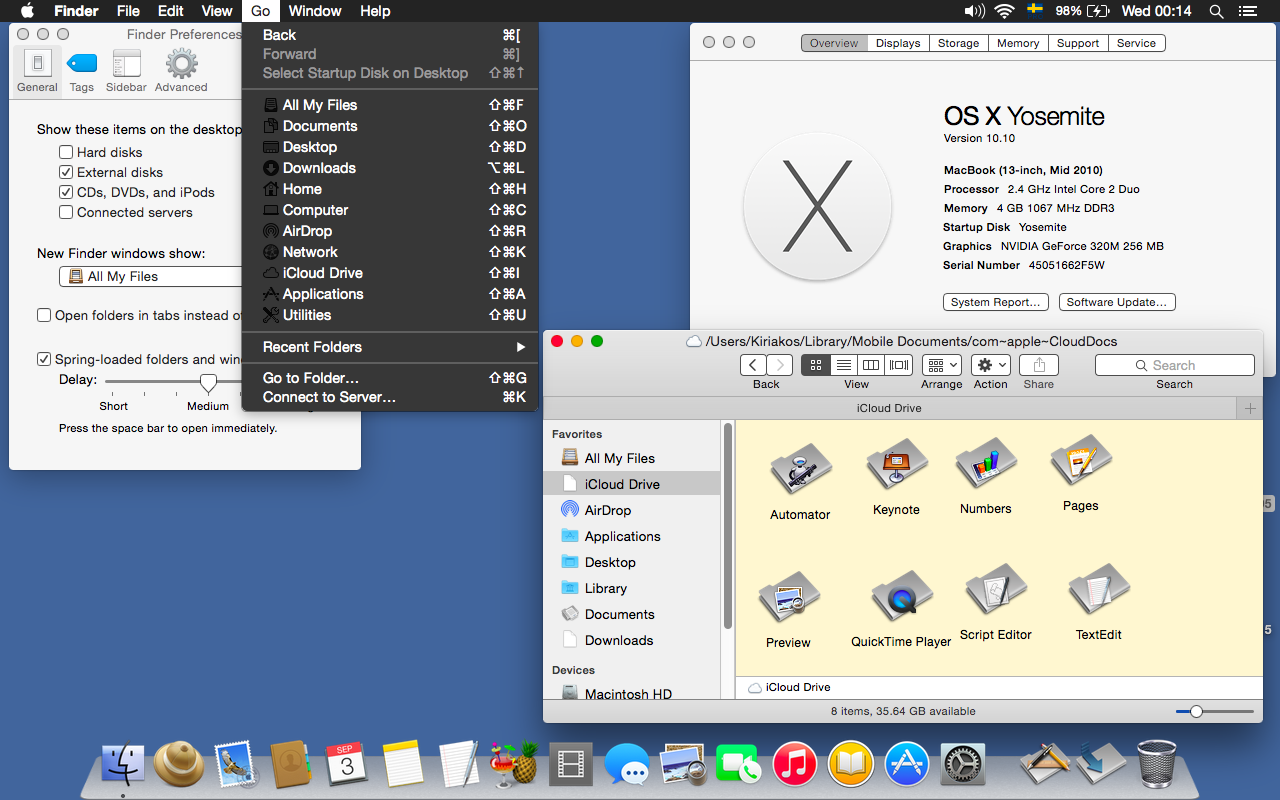Select AirDrop in Finder sidebar
The height and width of the screenshot is (800, 1280).
point(632,510)
